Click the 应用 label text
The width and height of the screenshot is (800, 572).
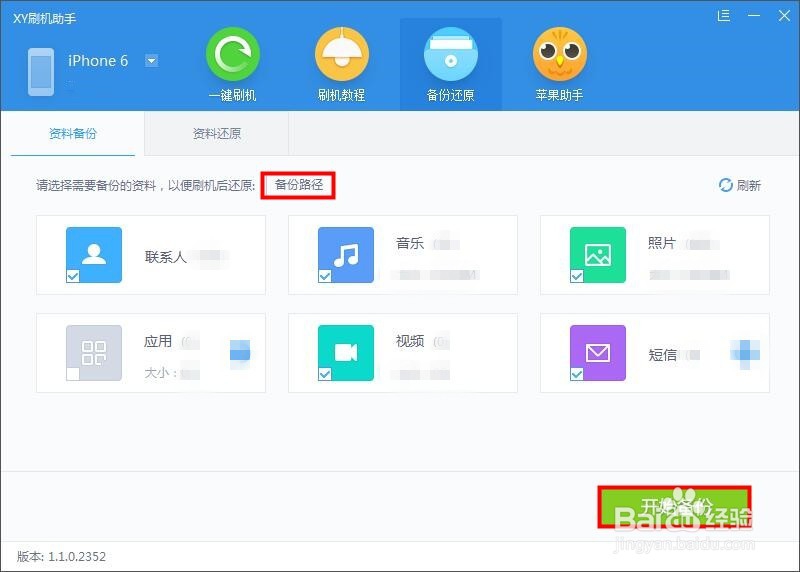(x=158, y=341)
